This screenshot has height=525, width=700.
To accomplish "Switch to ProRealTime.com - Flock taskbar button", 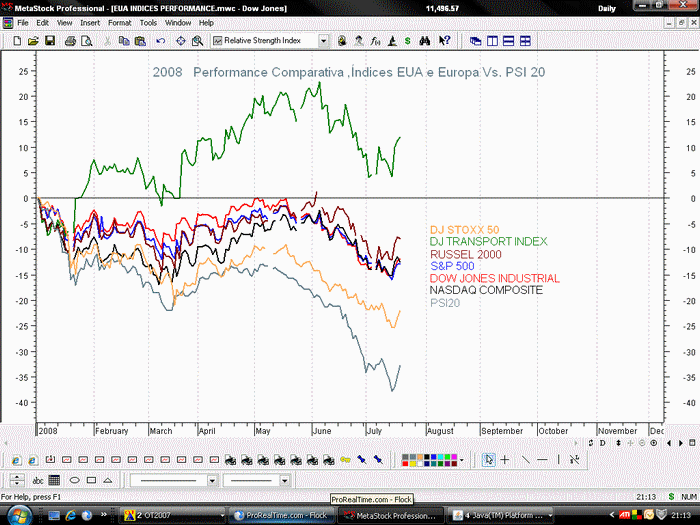I will tap(282, 516).
